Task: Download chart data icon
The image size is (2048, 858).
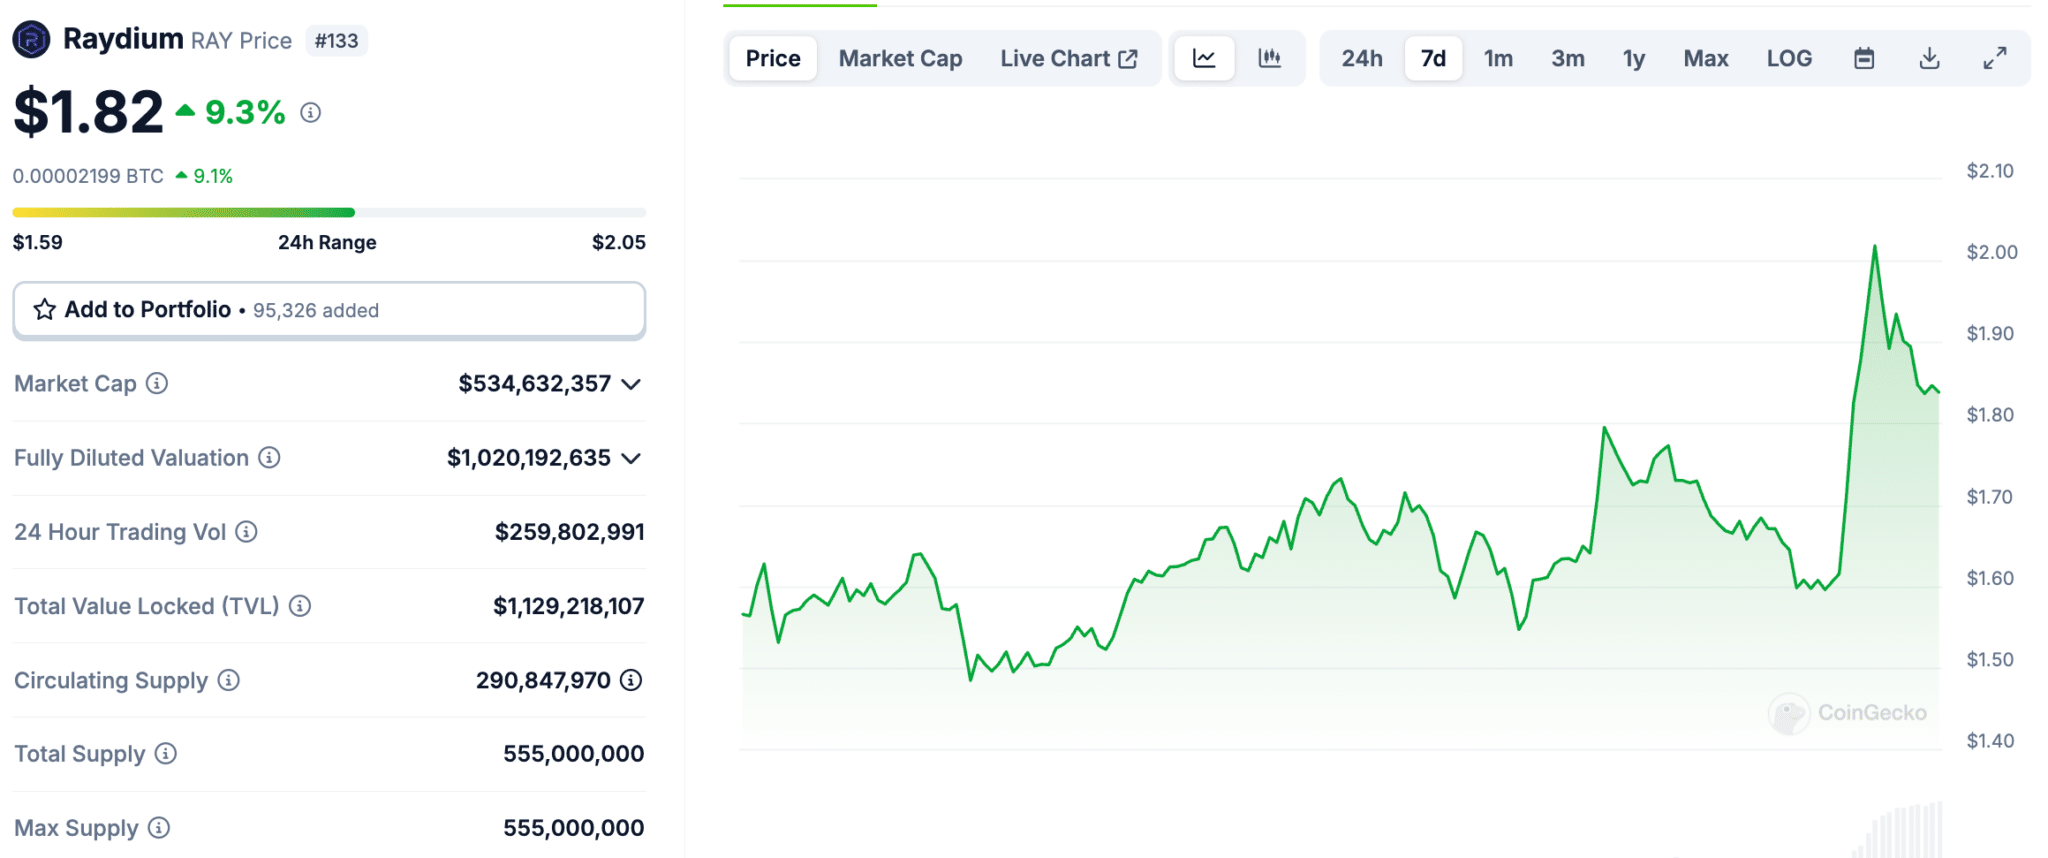Action: tap(1930, 58)
